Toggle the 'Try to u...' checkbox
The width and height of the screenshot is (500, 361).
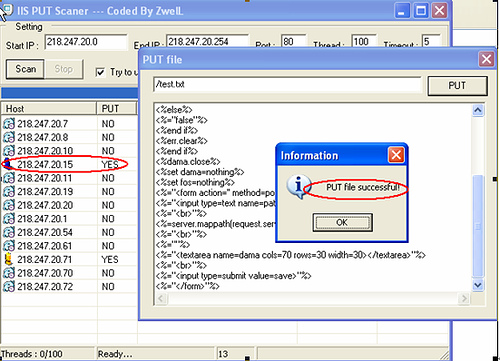[100, 72]
